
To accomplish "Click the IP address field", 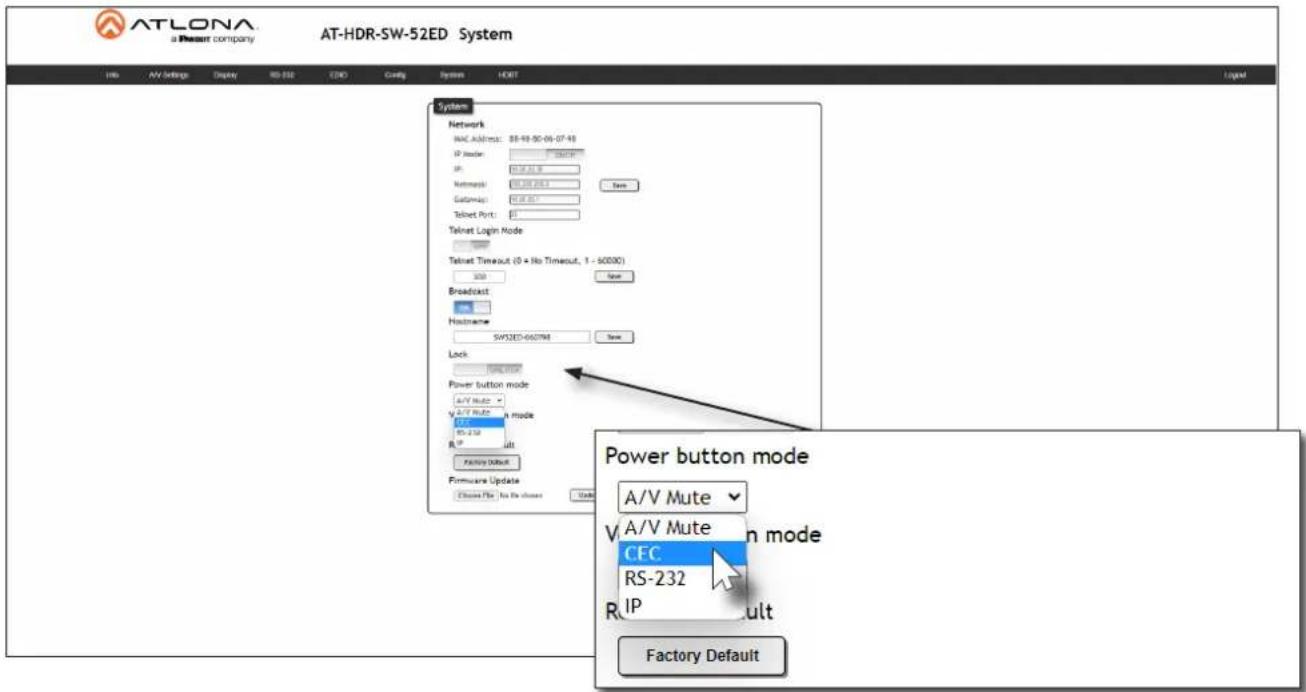I will tap(544, 170).
